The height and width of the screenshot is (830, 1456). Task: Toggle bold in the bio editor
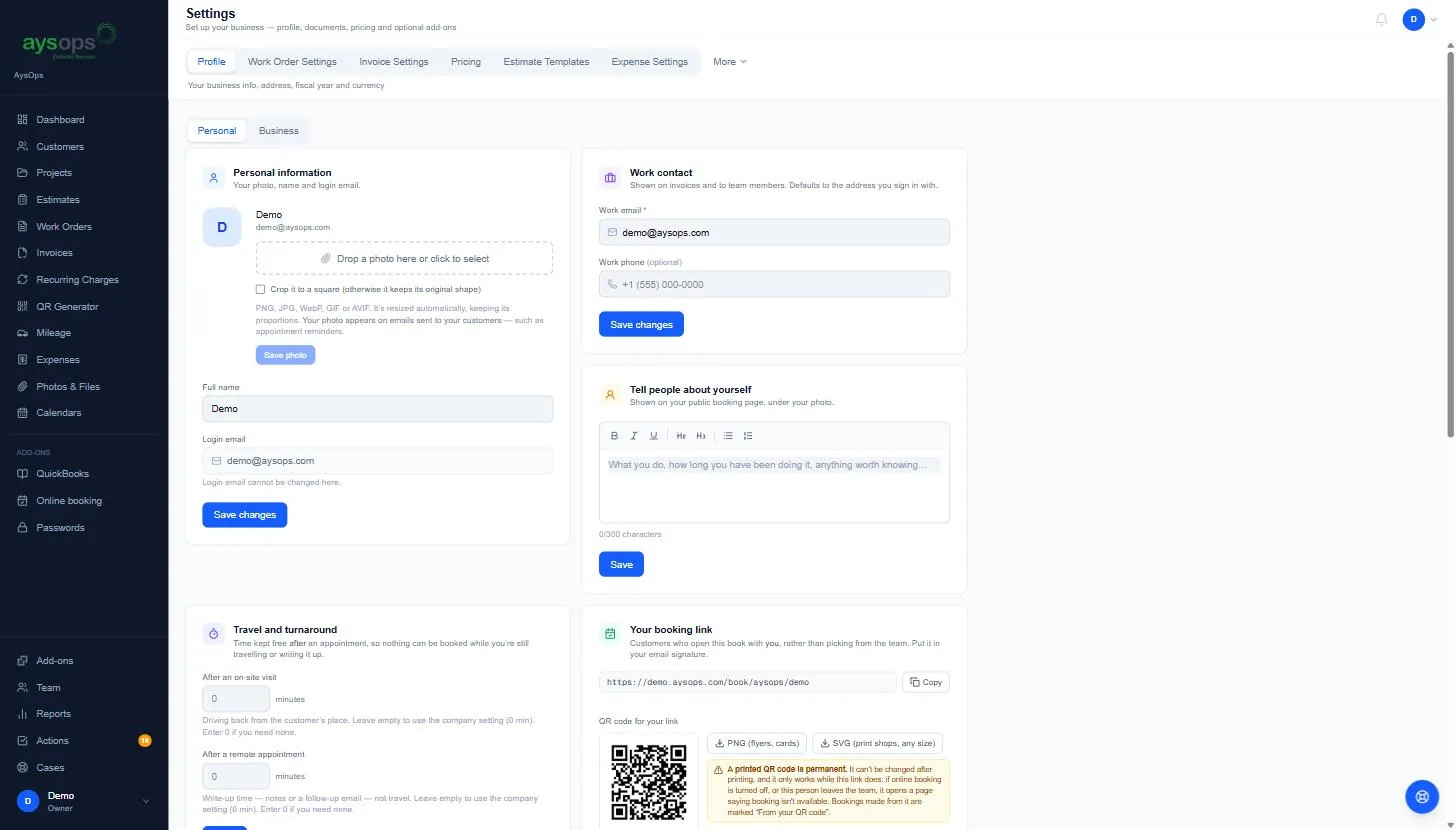615,436
